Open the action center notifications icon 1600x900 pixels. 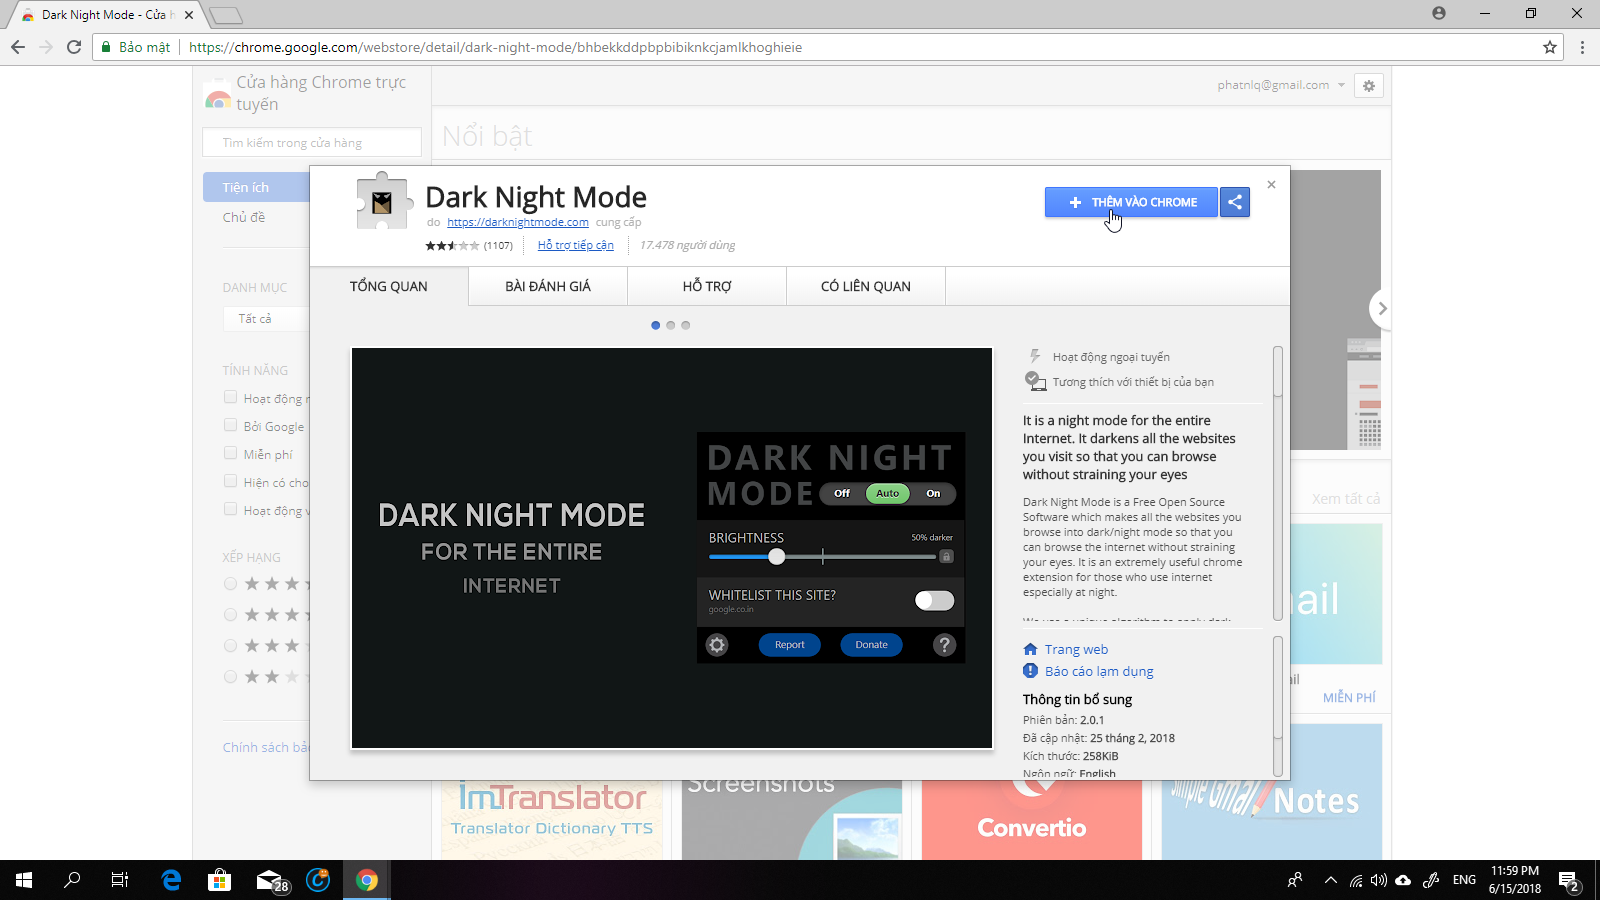(1570, 880)
